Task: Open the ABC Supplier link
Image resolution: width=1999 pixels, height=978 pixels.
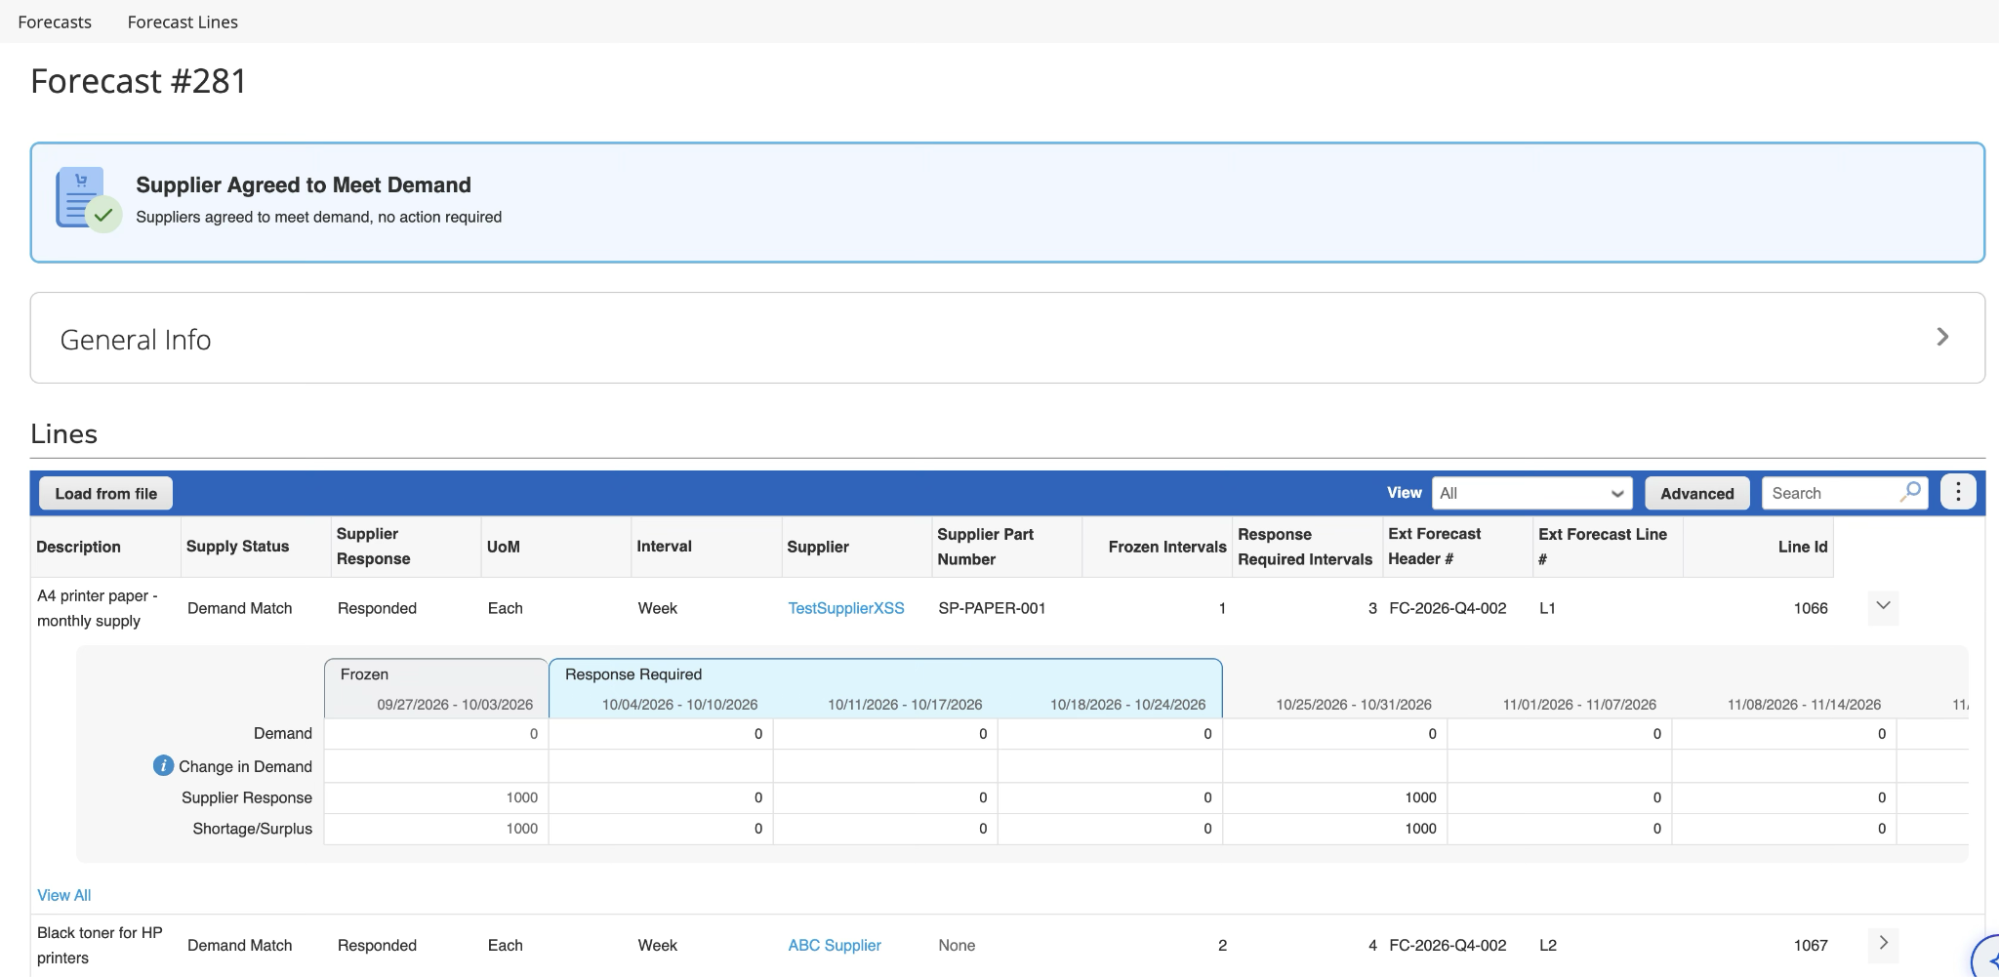Action: [834, 945]
